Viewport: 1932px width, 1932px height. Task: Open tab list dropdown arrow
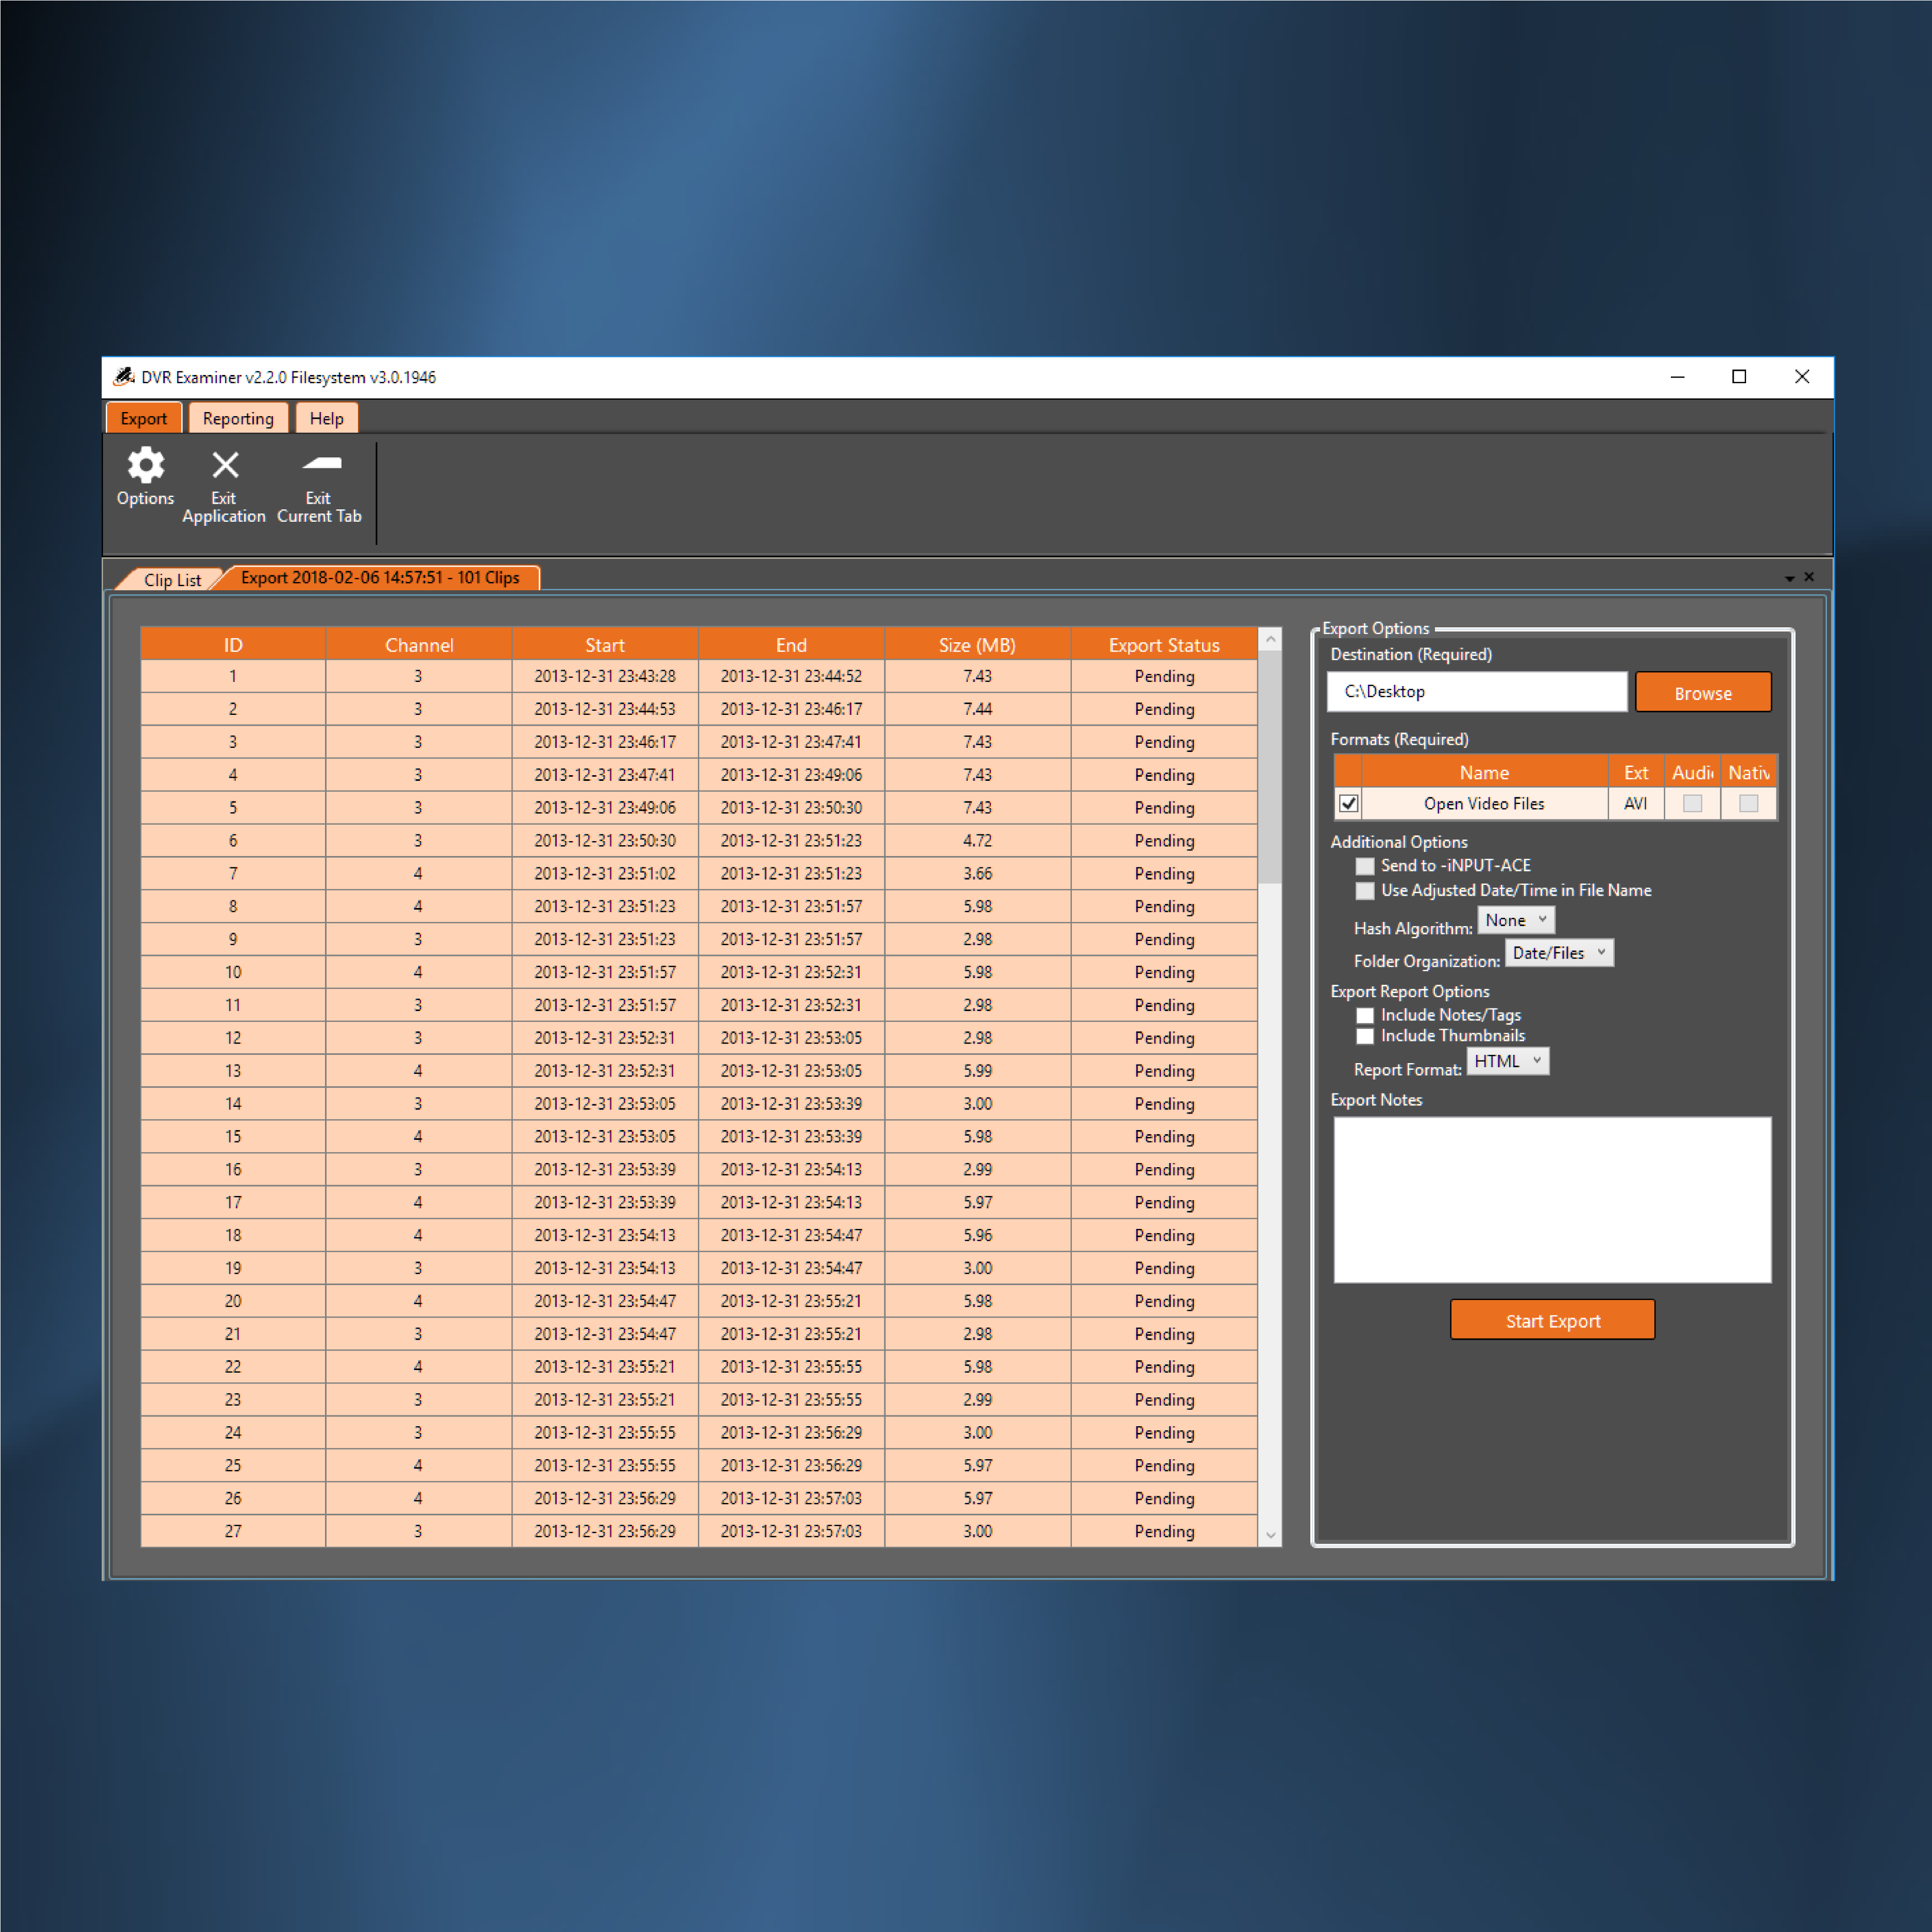tap(1789, 578)
